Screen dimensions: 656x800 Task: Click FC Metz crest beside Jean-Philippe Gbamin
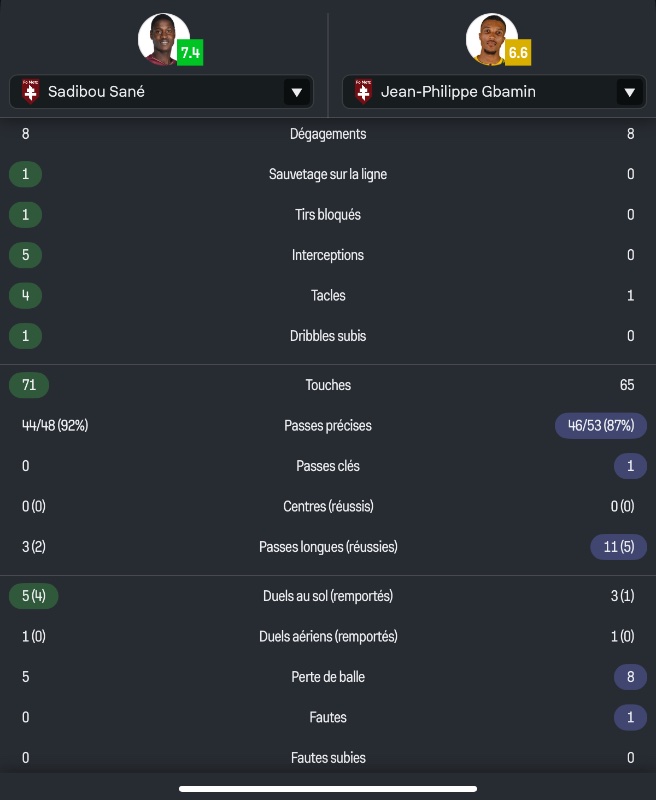[x=362, y=93]
